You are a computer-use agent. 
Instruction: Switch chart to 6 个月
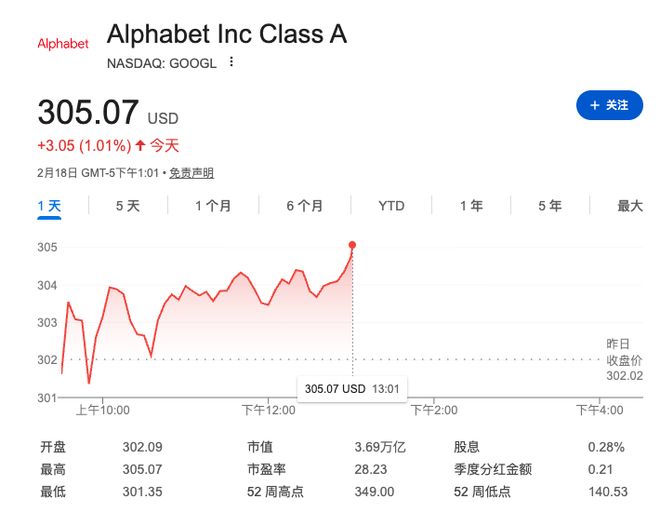[305, 206]
